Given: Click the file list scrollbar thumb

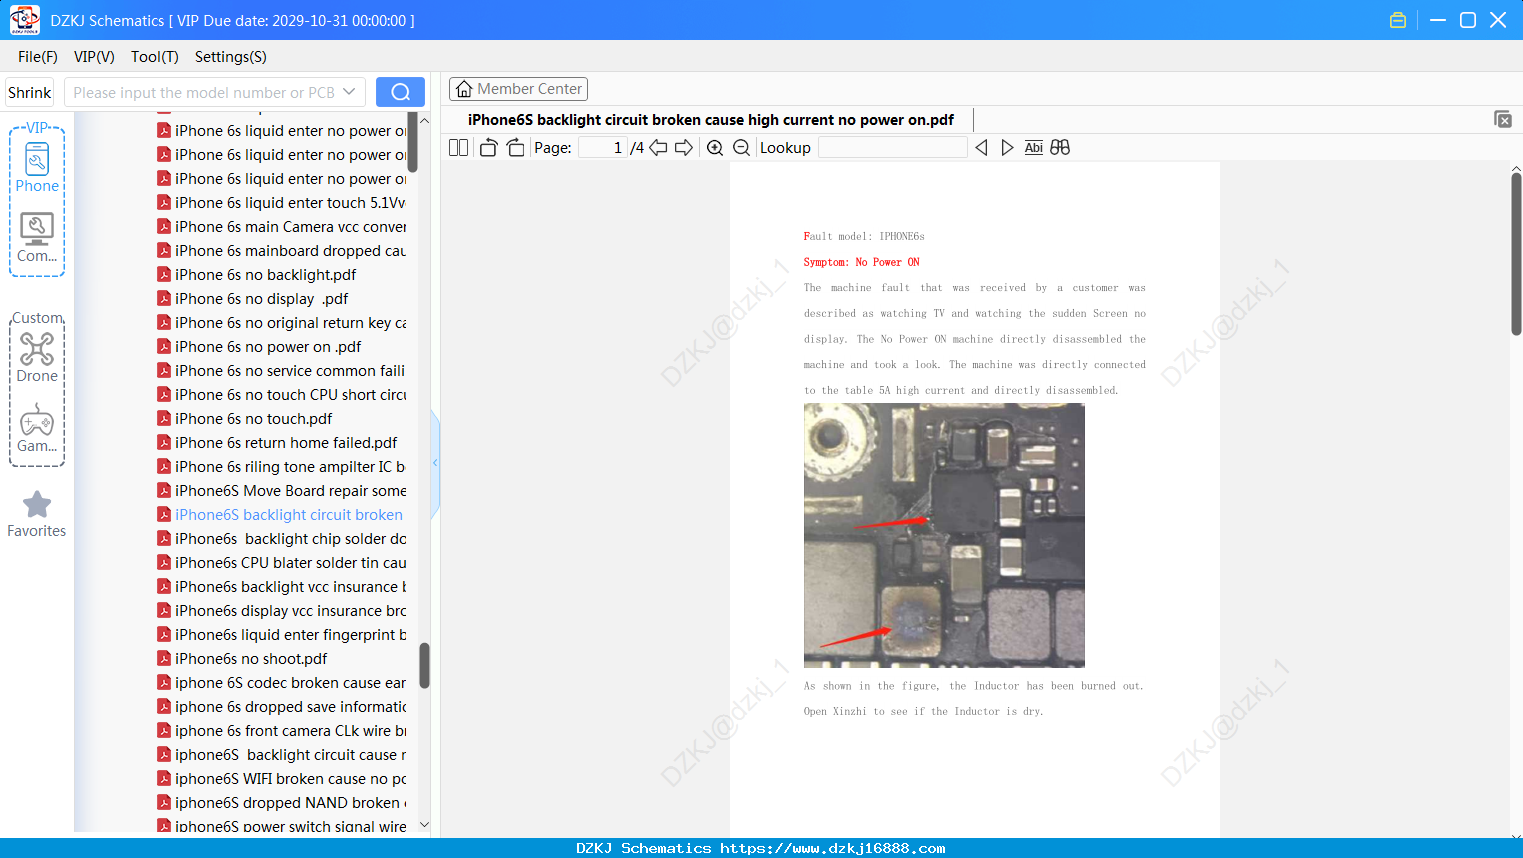Looking at the screenshot, I should pyautogui.click(x=424, y=665).
